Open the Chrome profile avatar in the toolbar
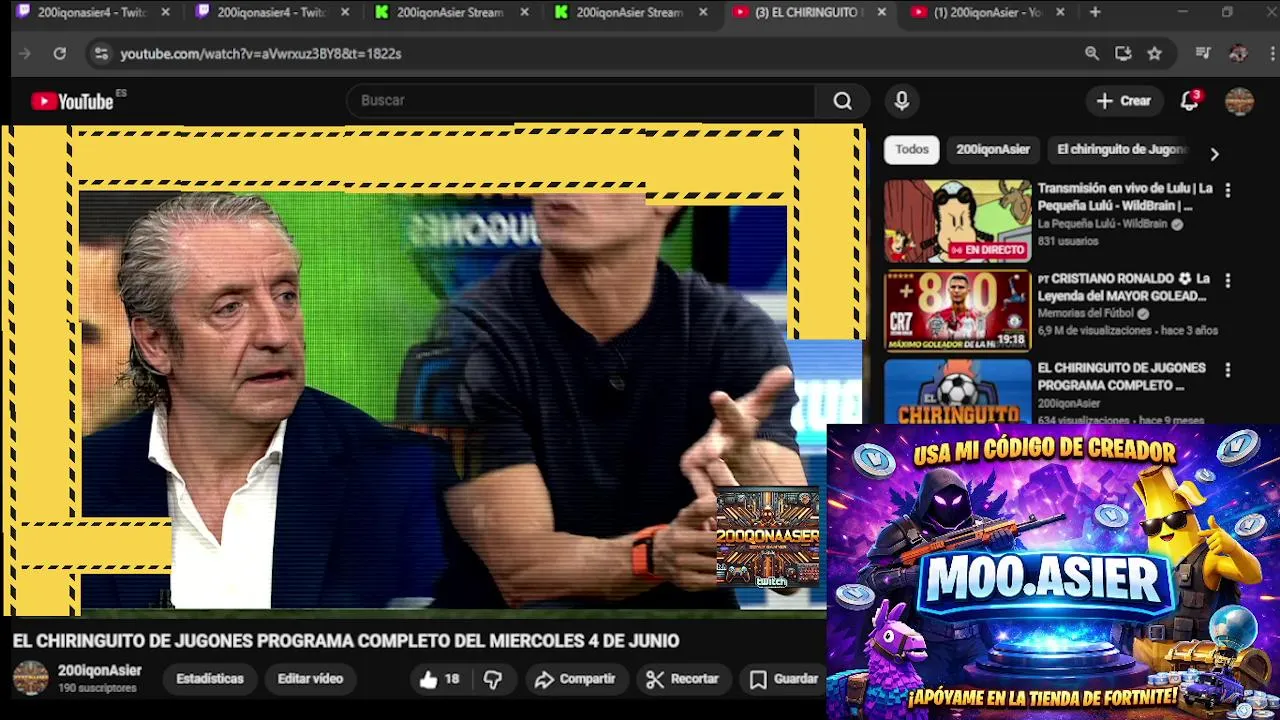Image resolution: width=1280 pixels, height=720 pixels. 1238,53
